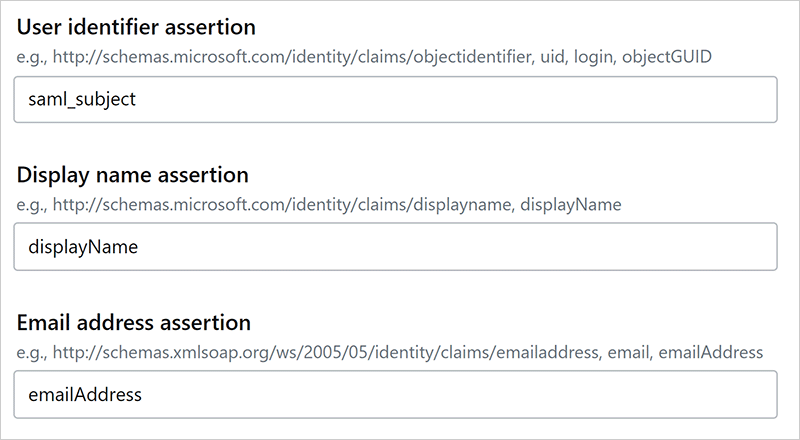Click the "Display name assertion" heading label
Image resolution: width=800 pixels, height=440 pixels.
tap(133, 175)
